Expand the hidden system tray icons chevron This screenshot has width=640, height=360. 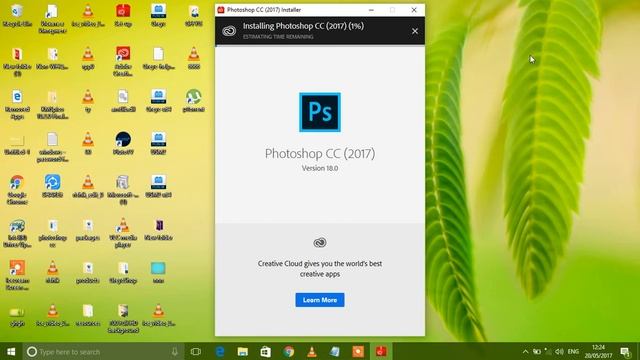(525, 351)
